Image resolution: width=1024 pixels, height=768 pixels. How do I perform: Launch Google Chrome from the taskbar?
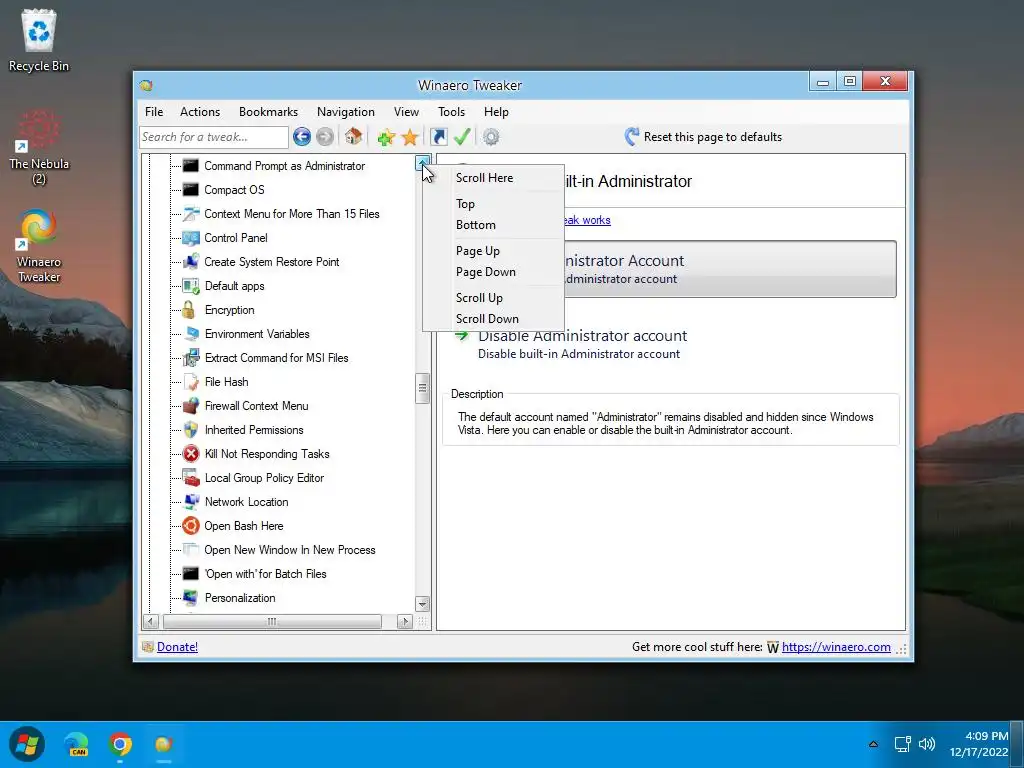(120, 744)
